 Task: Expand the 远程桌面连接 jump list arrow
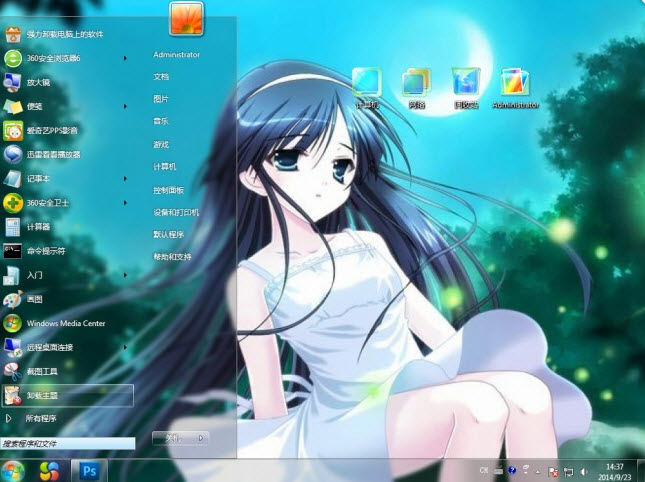pos(125,347)
